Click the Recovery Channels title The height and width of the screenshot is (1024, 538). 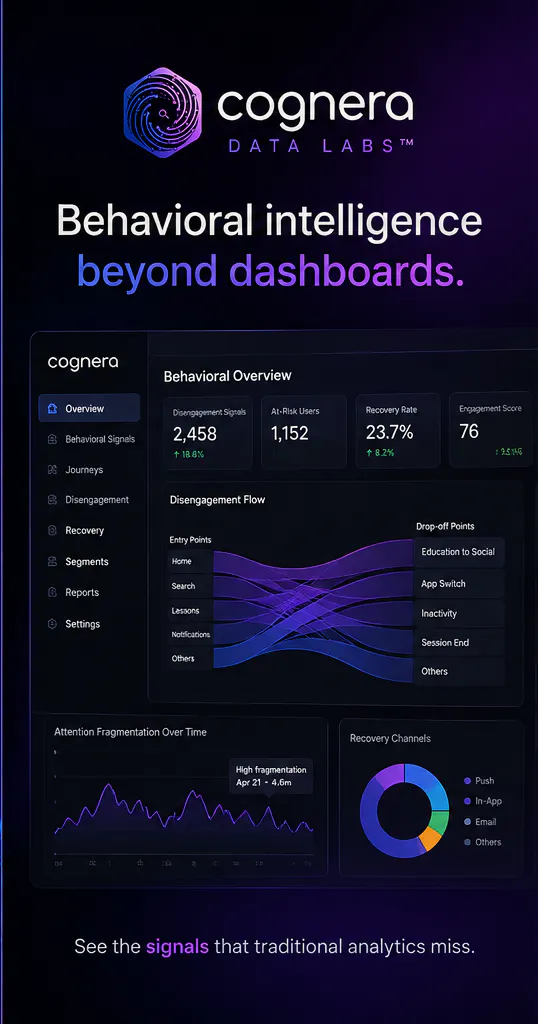(x=390, y=739)
